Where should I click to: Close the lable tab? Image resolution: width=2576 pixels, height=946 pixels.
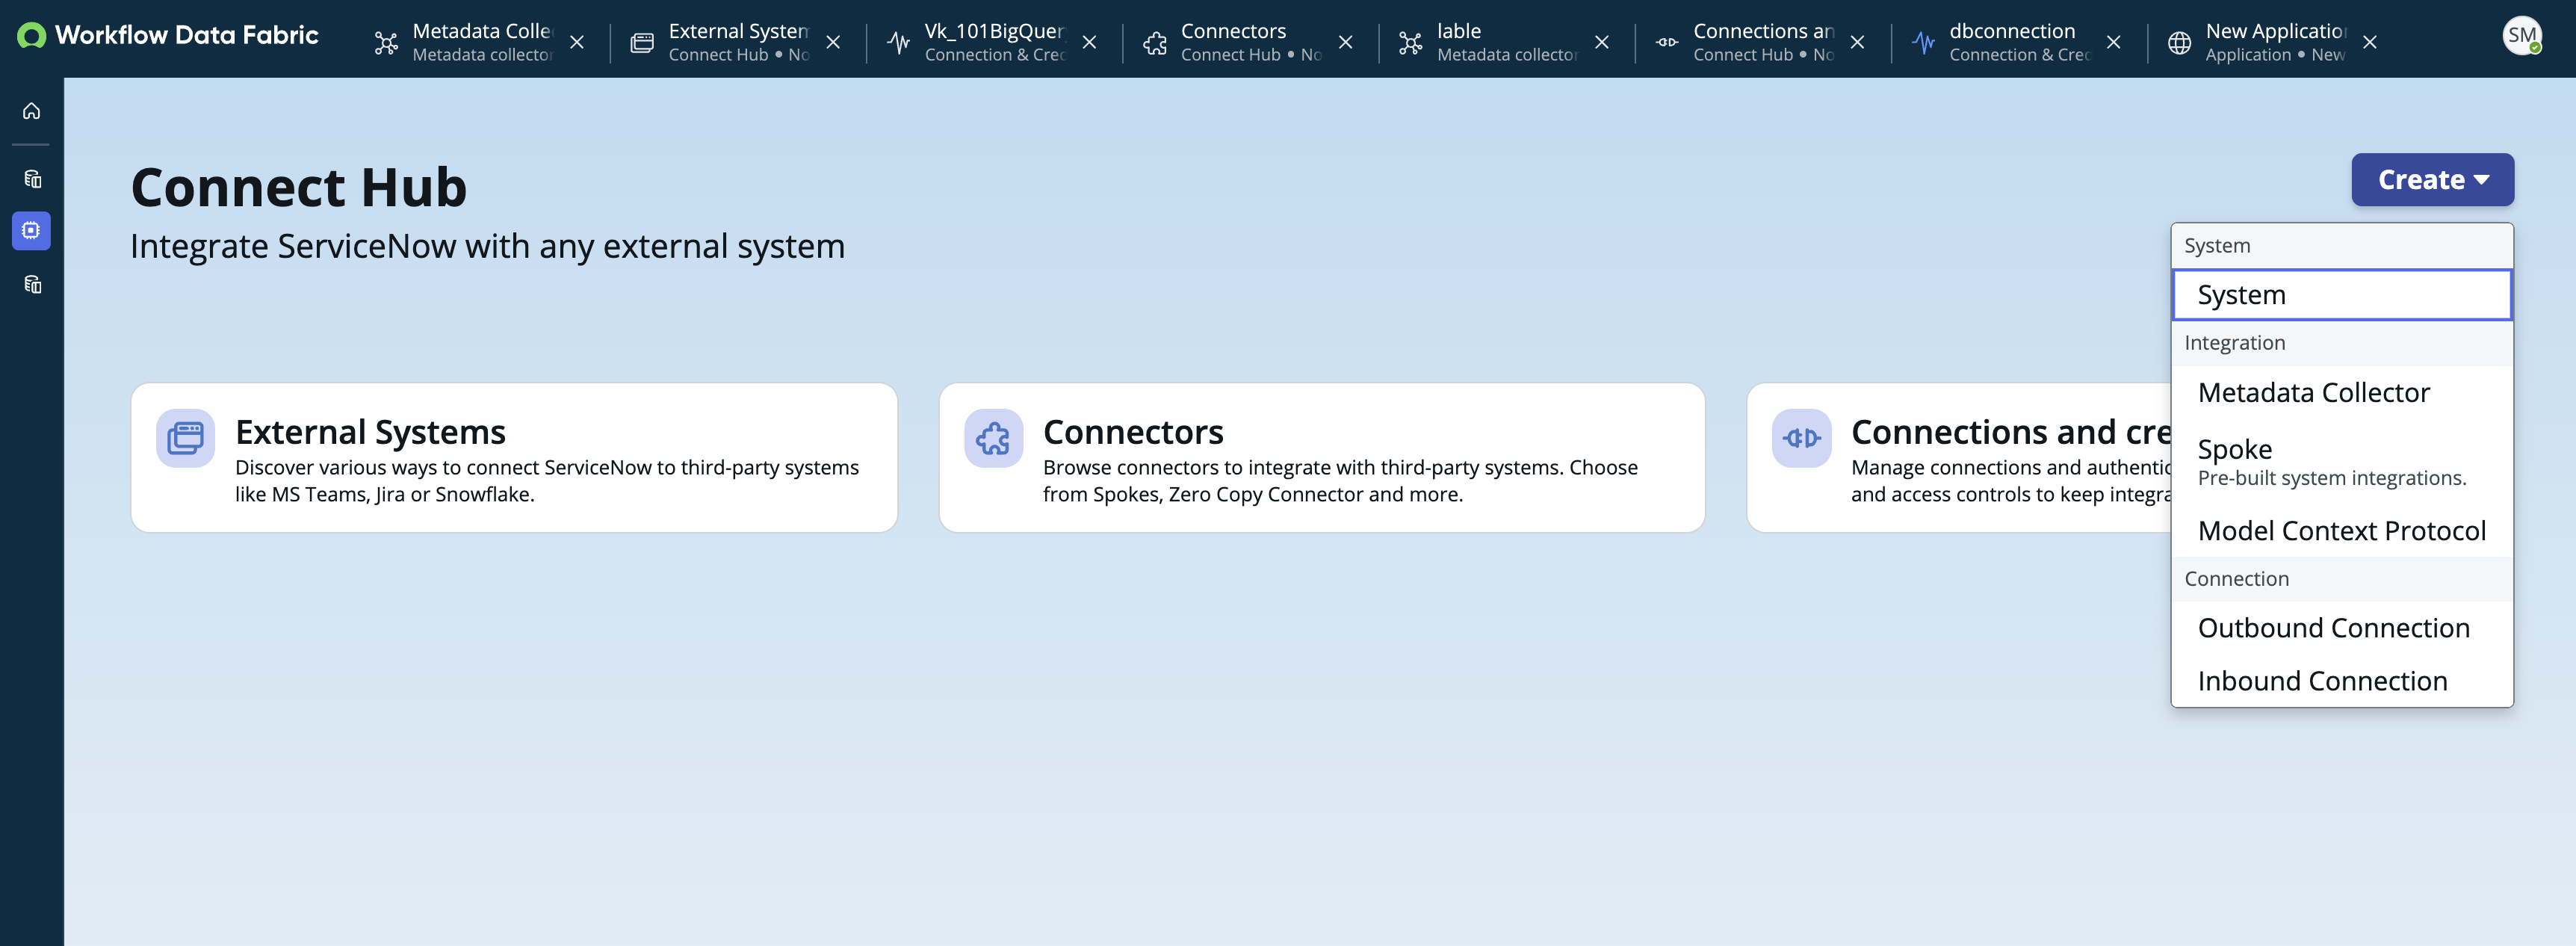1601,43
